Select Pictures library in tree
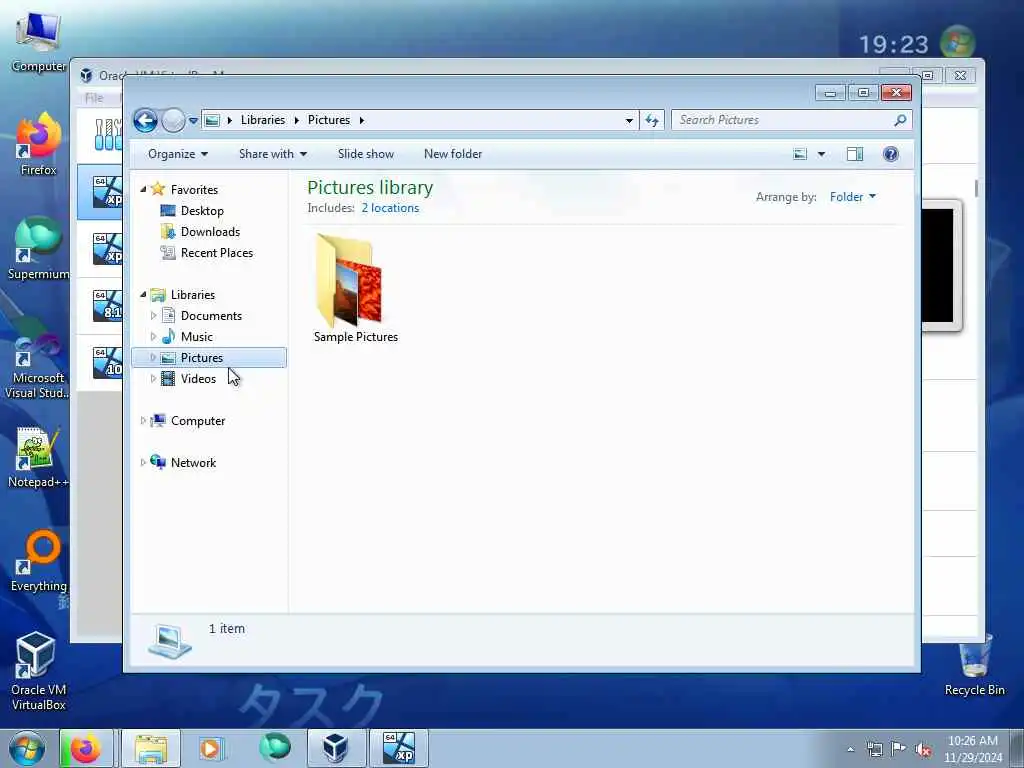 (x=202, y=358)
